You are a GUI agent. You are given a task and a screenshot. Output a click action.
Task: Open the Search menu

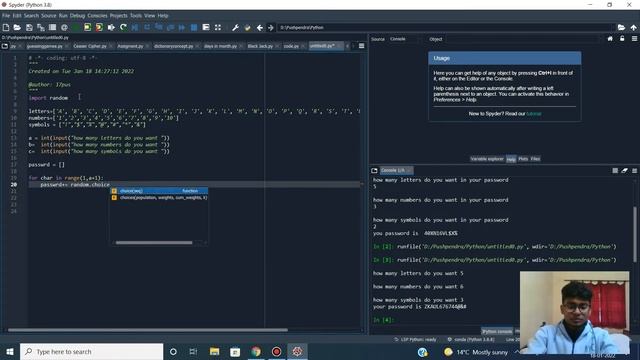click(x=31, y=16)
